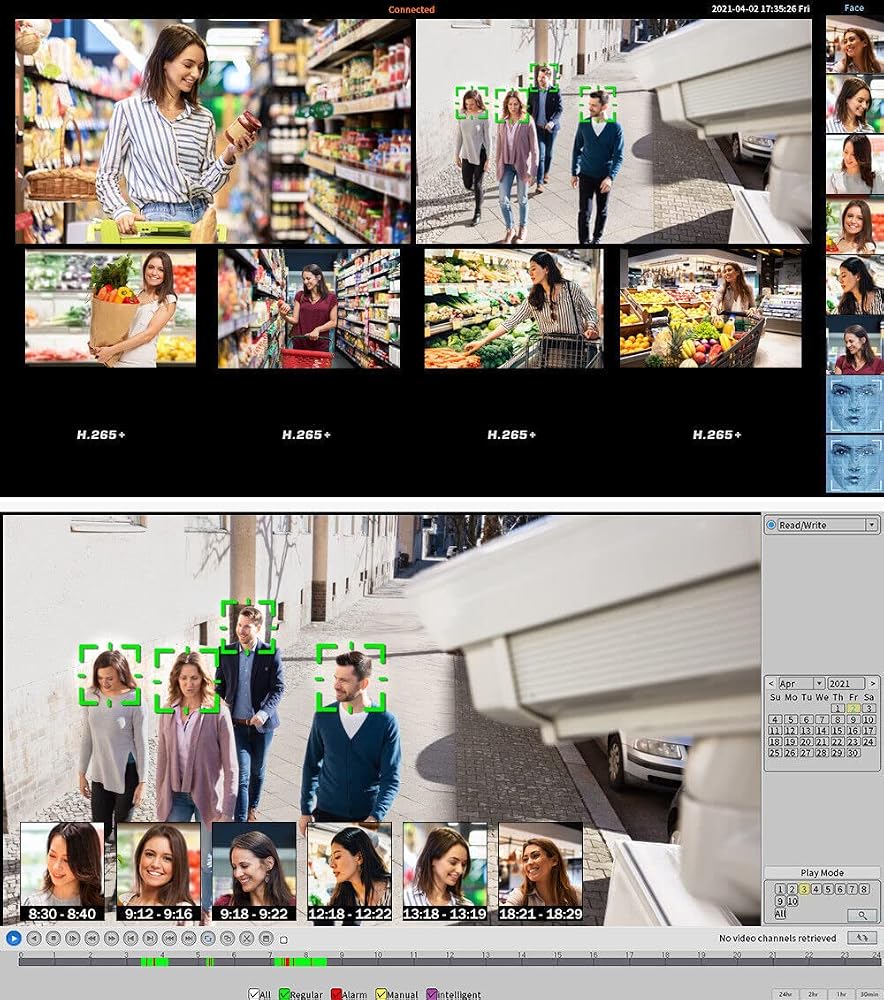
Task: Click the fast forward button
Action: pyautogui.click(x=112, y=939)
